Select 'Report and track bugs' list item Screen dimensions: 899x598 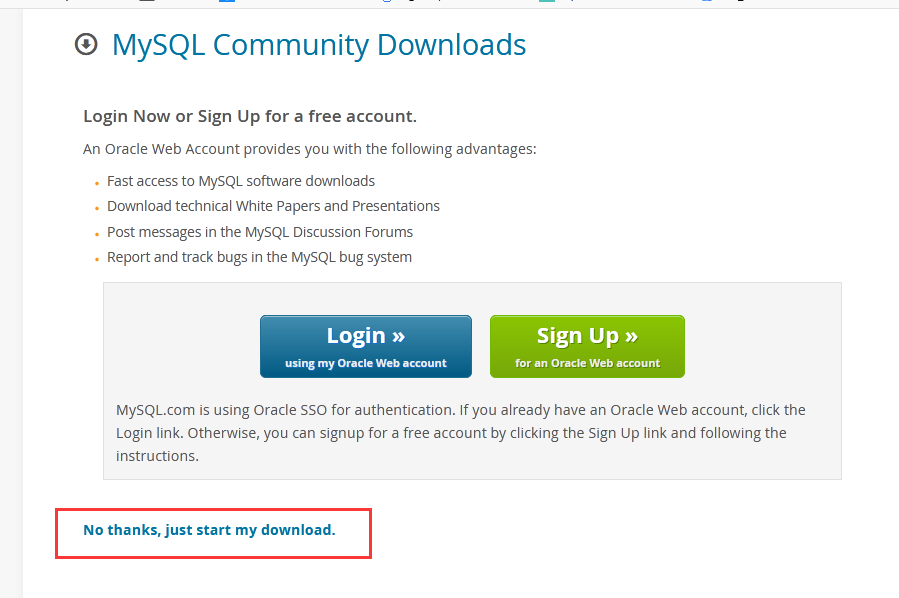pyautogui.click(x=259, y=257)
